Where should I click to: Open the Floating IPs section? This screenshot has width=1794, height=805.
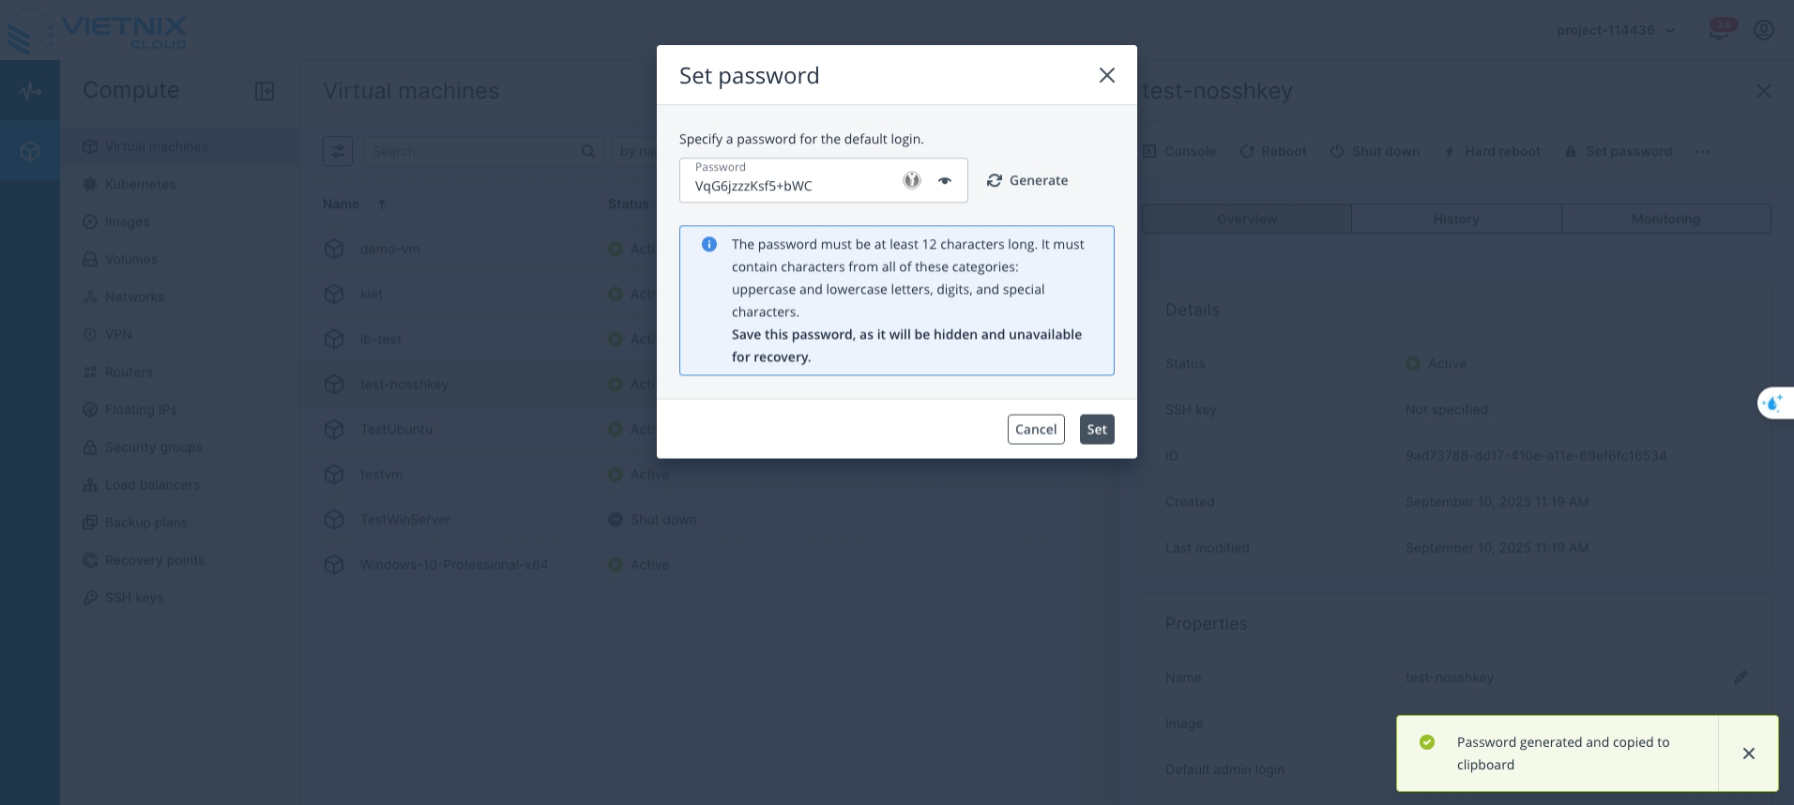coord(141,409)
